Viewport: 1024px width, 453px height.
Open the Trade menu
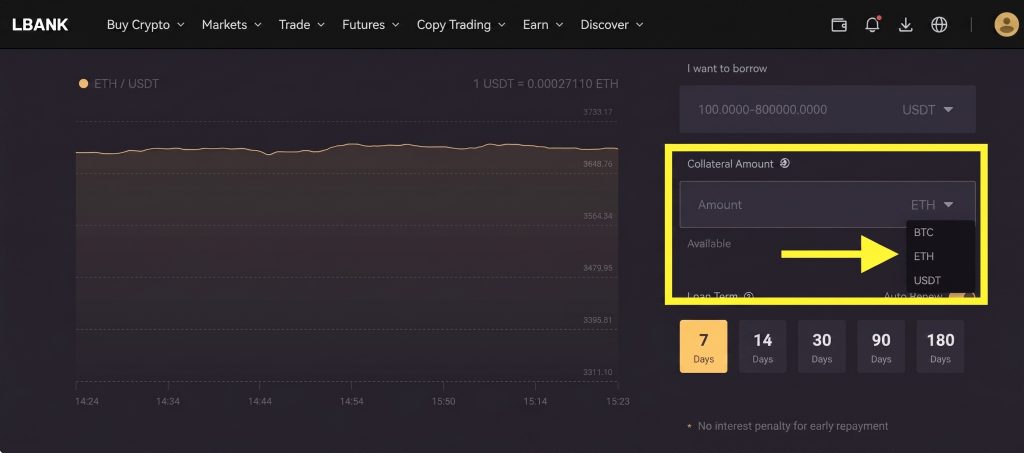302,25
